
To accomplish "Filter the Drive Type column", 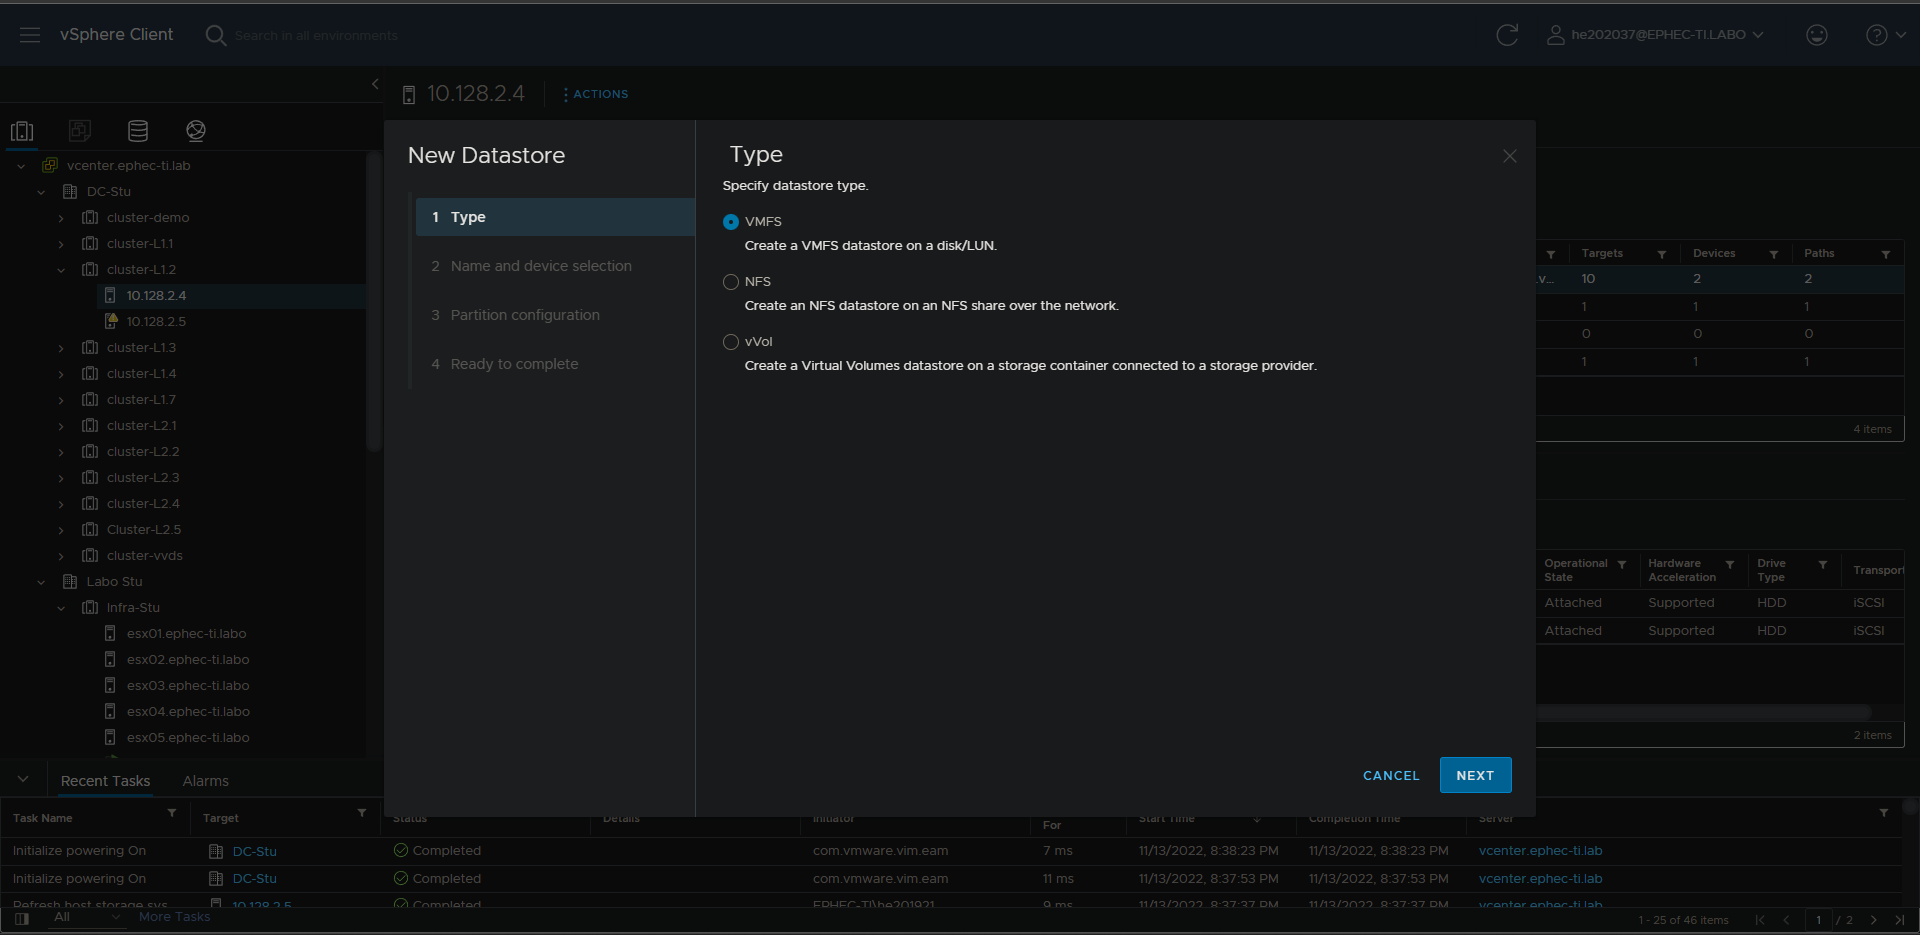I will pos(1823,565).
